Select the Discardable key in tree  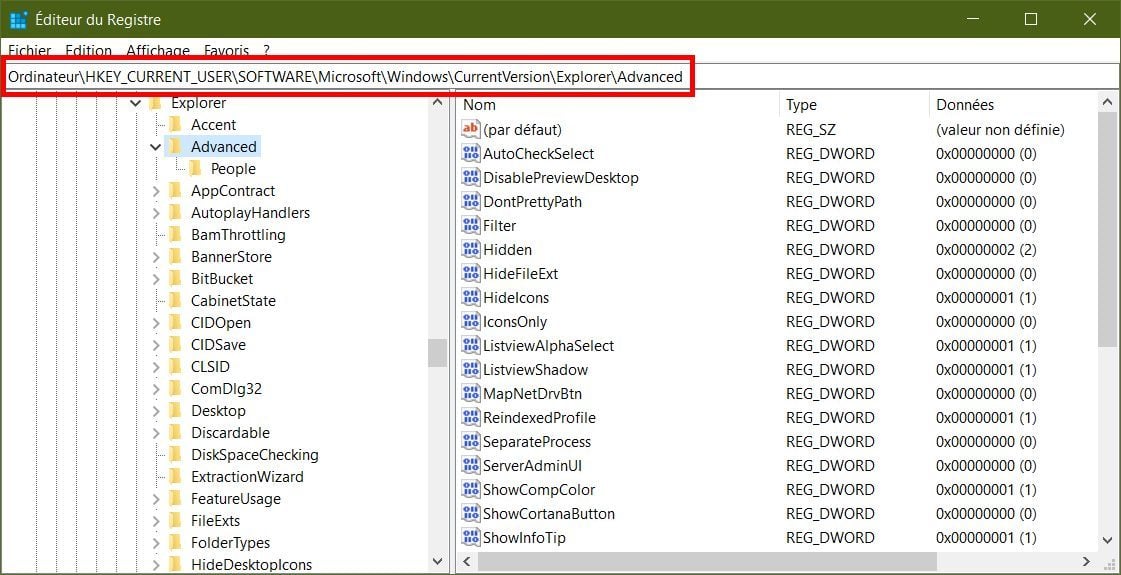click(x=230, y=433)
